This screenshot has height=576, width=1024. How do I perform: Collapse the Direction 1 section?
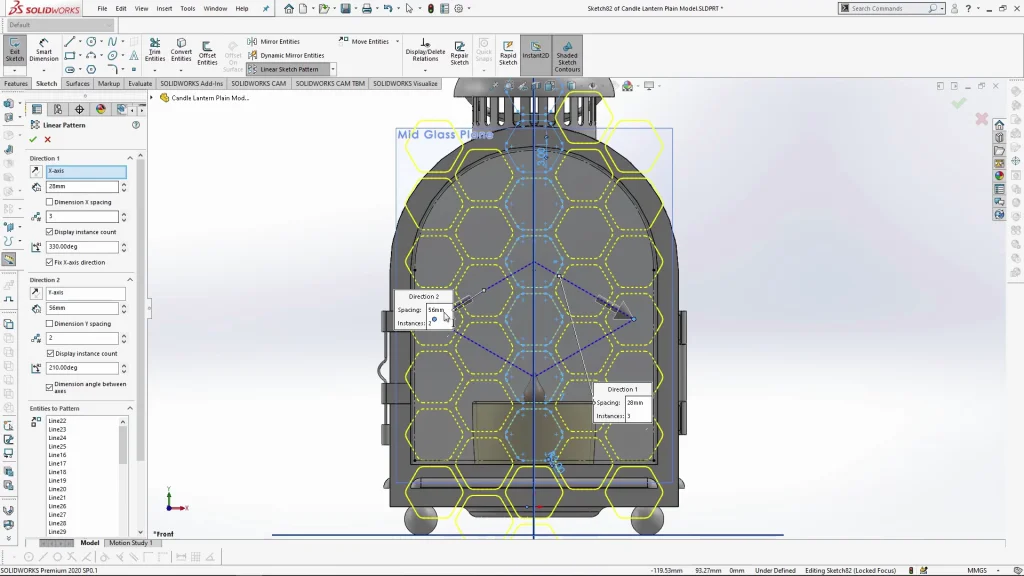coord(129,158)
